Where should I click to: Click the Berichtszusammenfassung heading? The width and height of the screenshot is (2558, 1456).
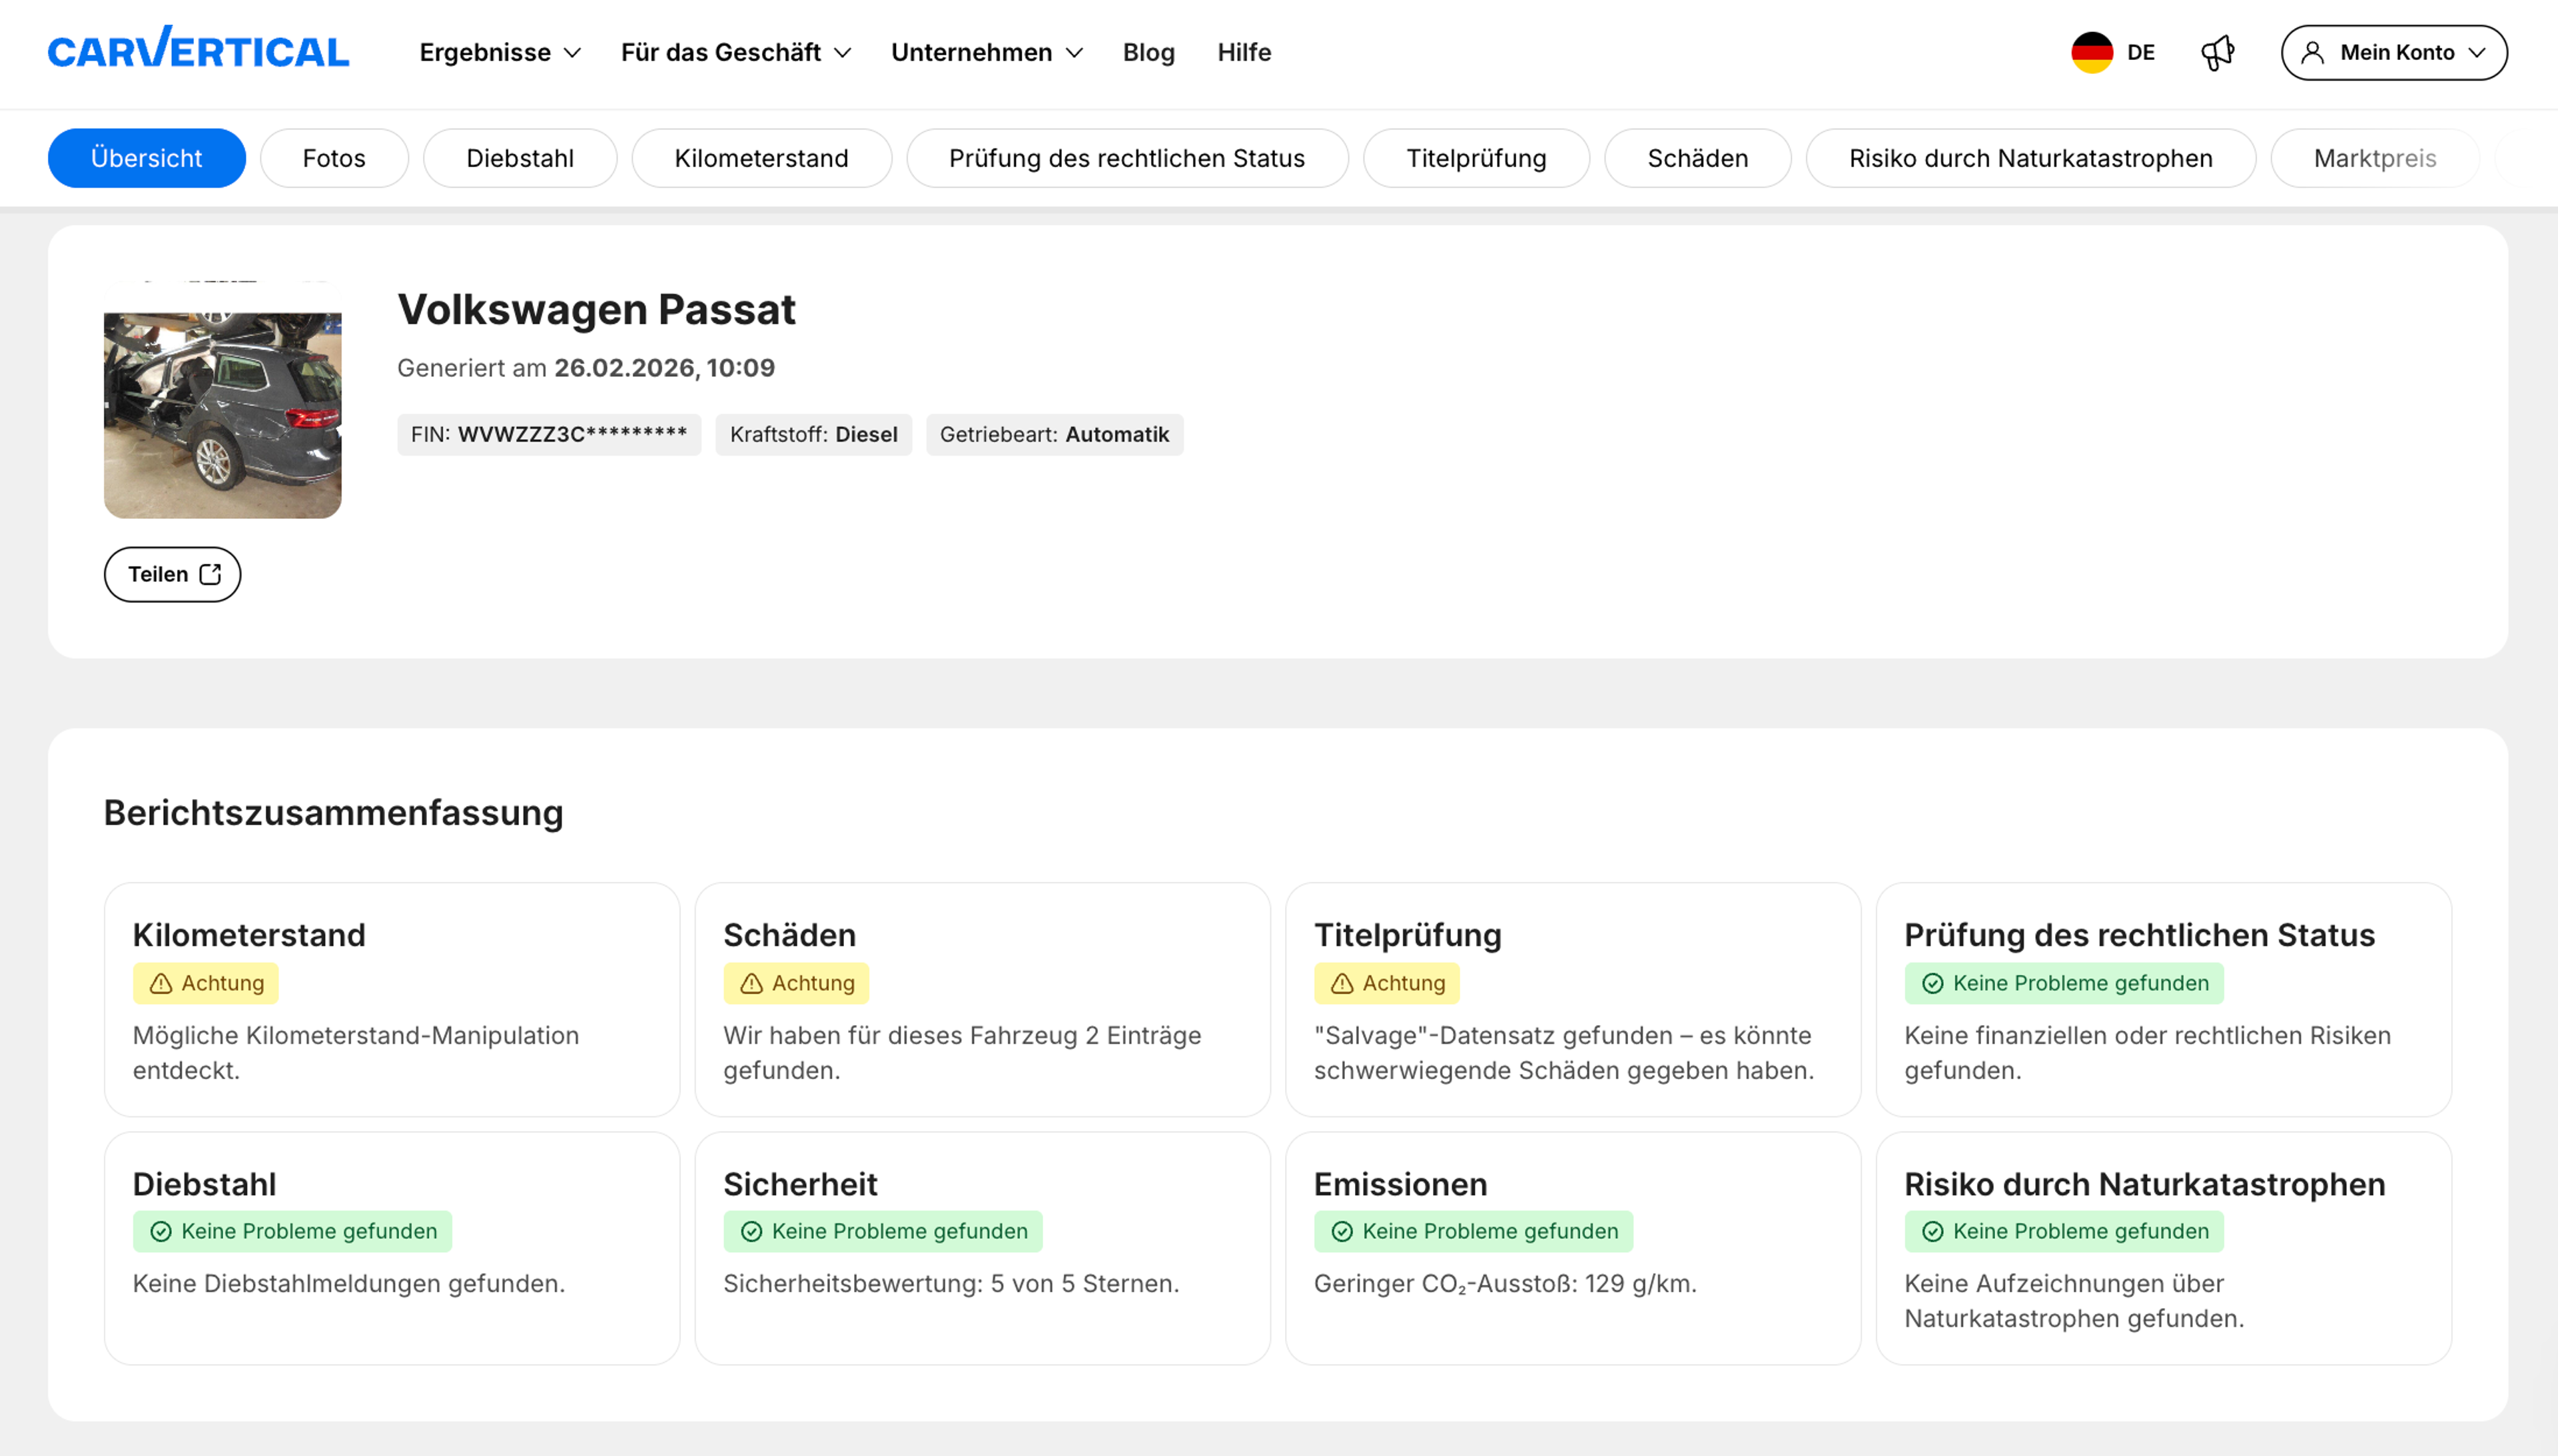(333, 813)
